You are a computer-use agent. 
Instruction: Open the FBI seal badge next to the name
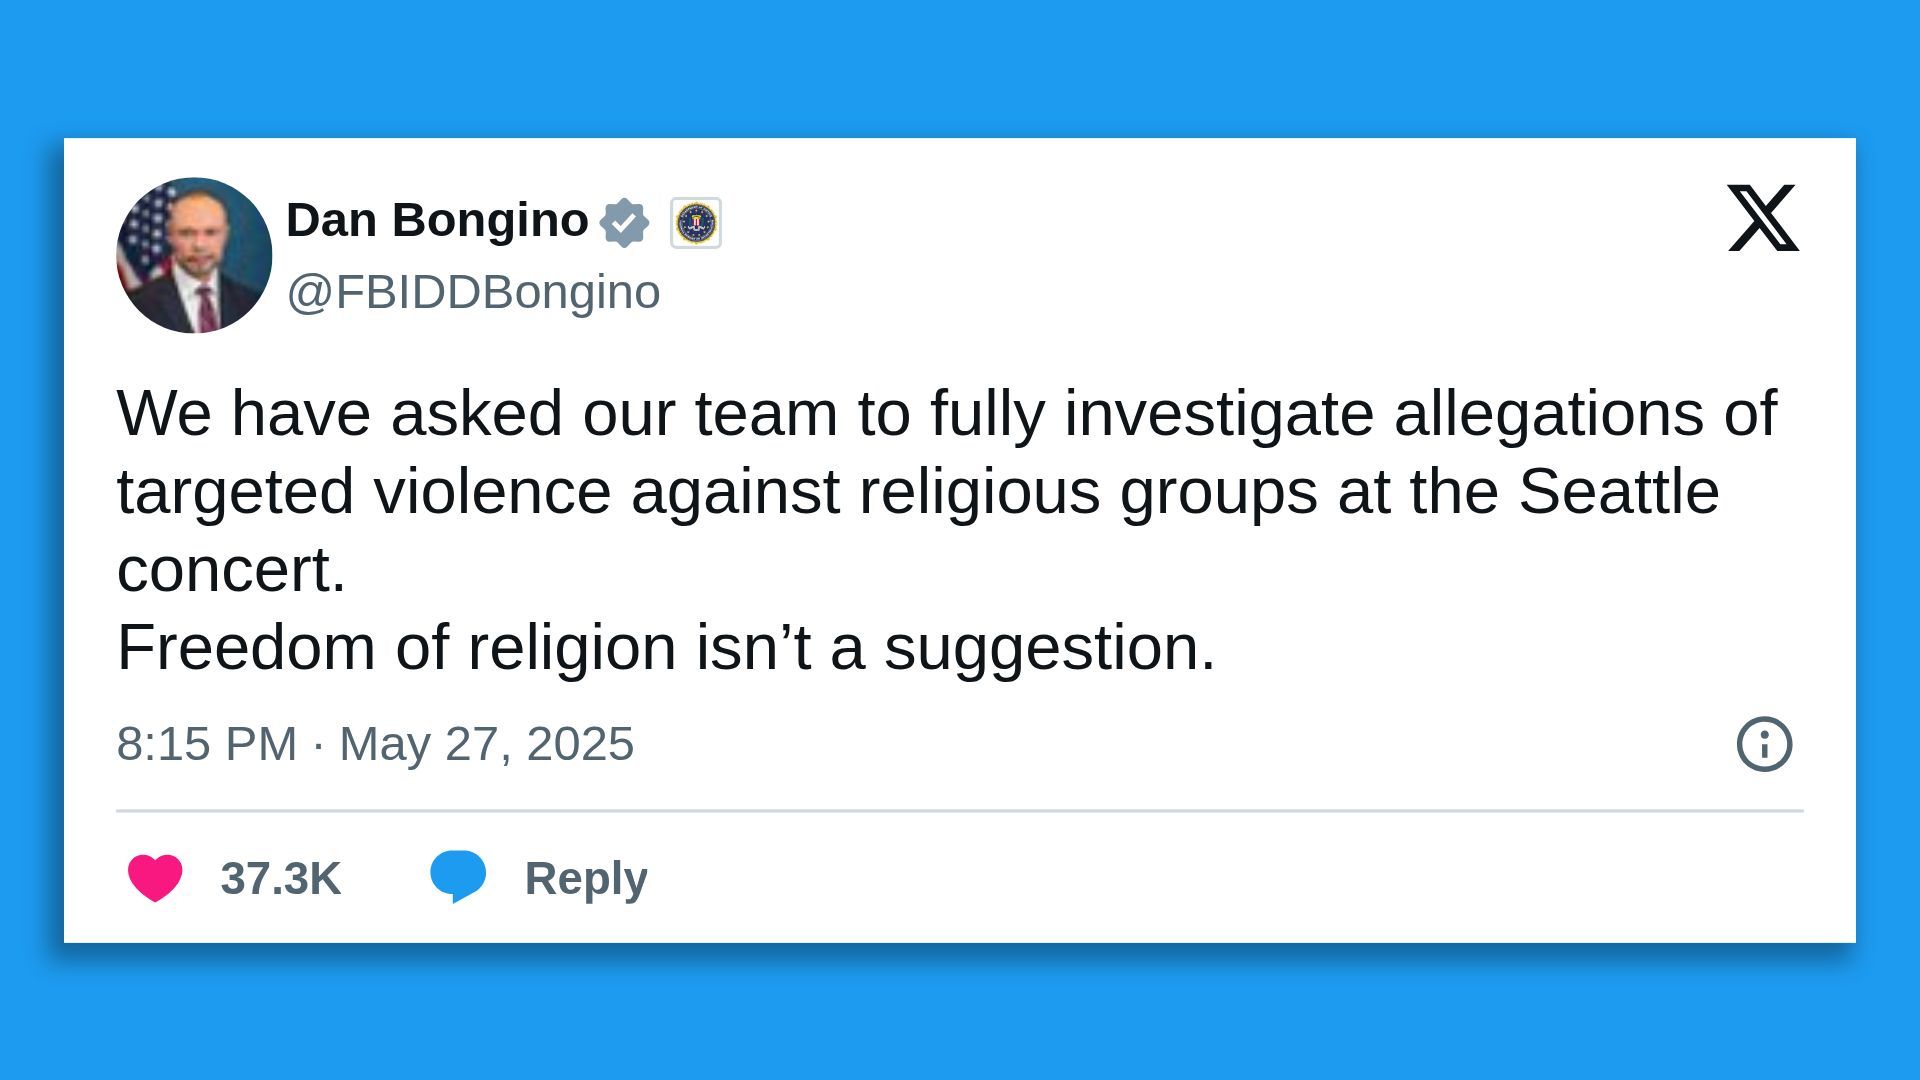pyautogui.click(x=696, y=222)
